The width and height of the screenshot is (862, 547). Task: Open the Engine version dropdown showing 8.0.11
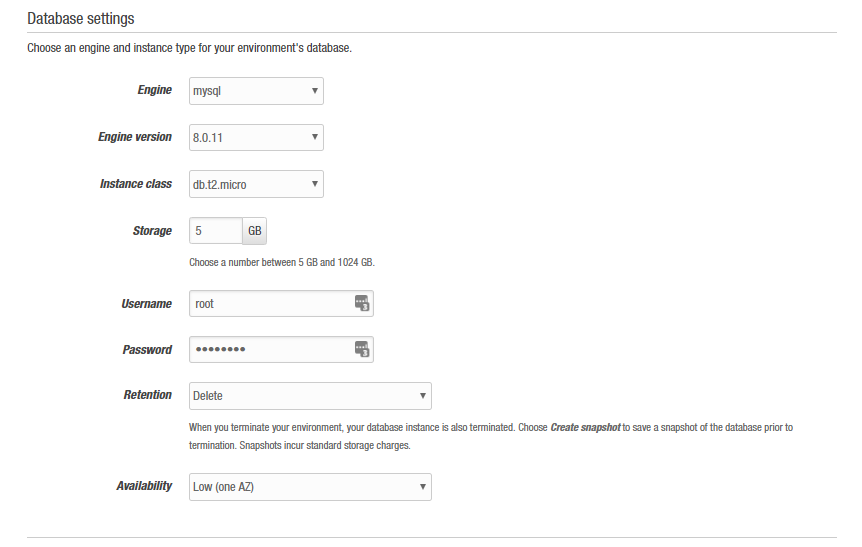tap(256, 137)
